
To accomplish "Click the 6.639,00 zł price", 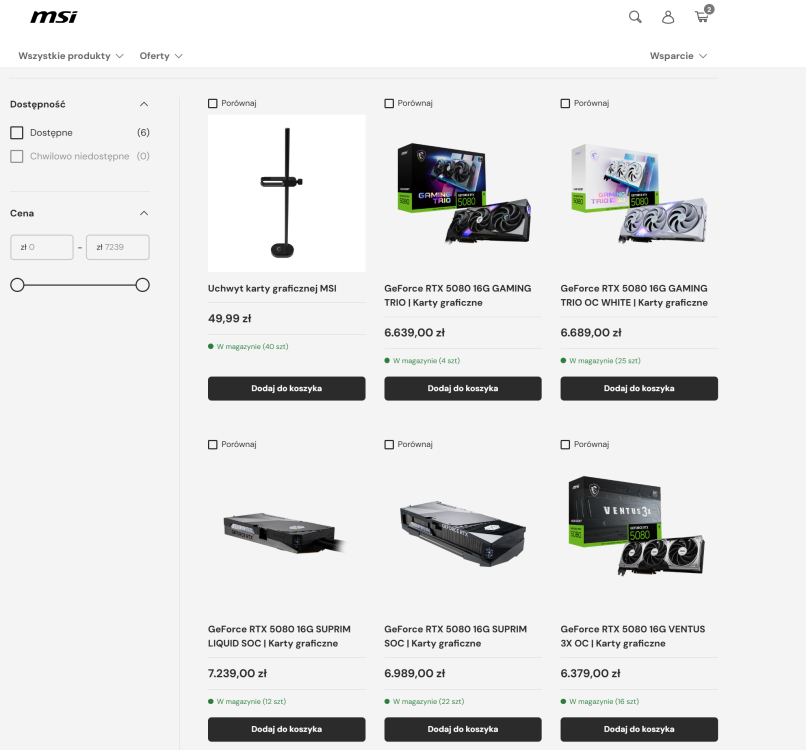I will (414, 333).
